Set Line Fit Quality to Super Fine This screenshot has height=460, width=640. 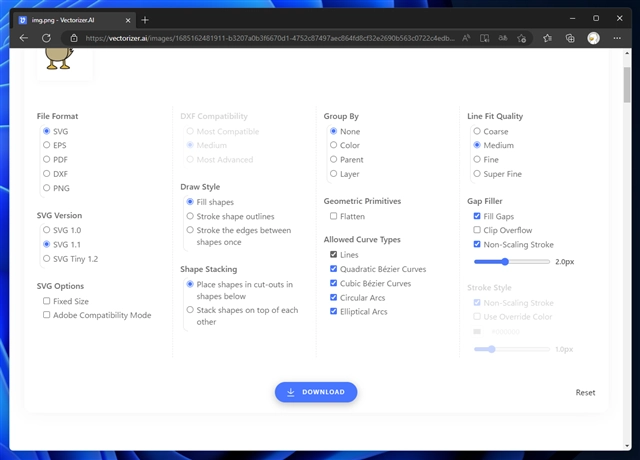click(x=477, y=173)
